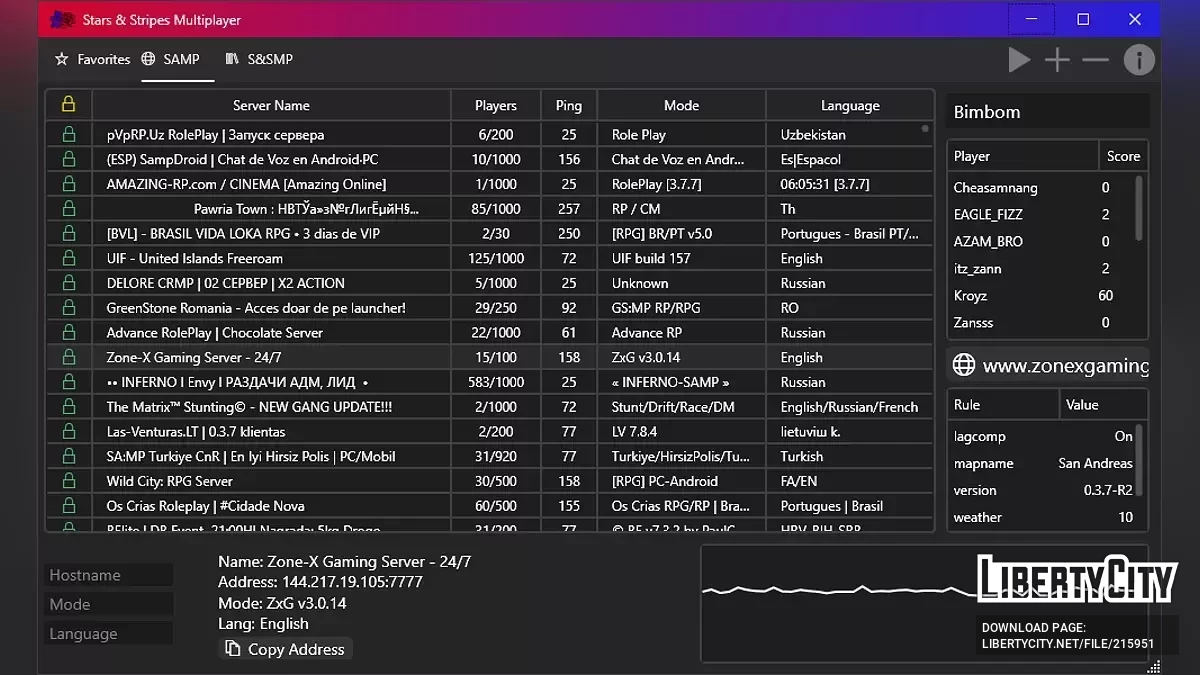Open the S&SMP tab
Image resolution: width=1200 pixels, height=675 pixels.
click(x=259, y=60)
